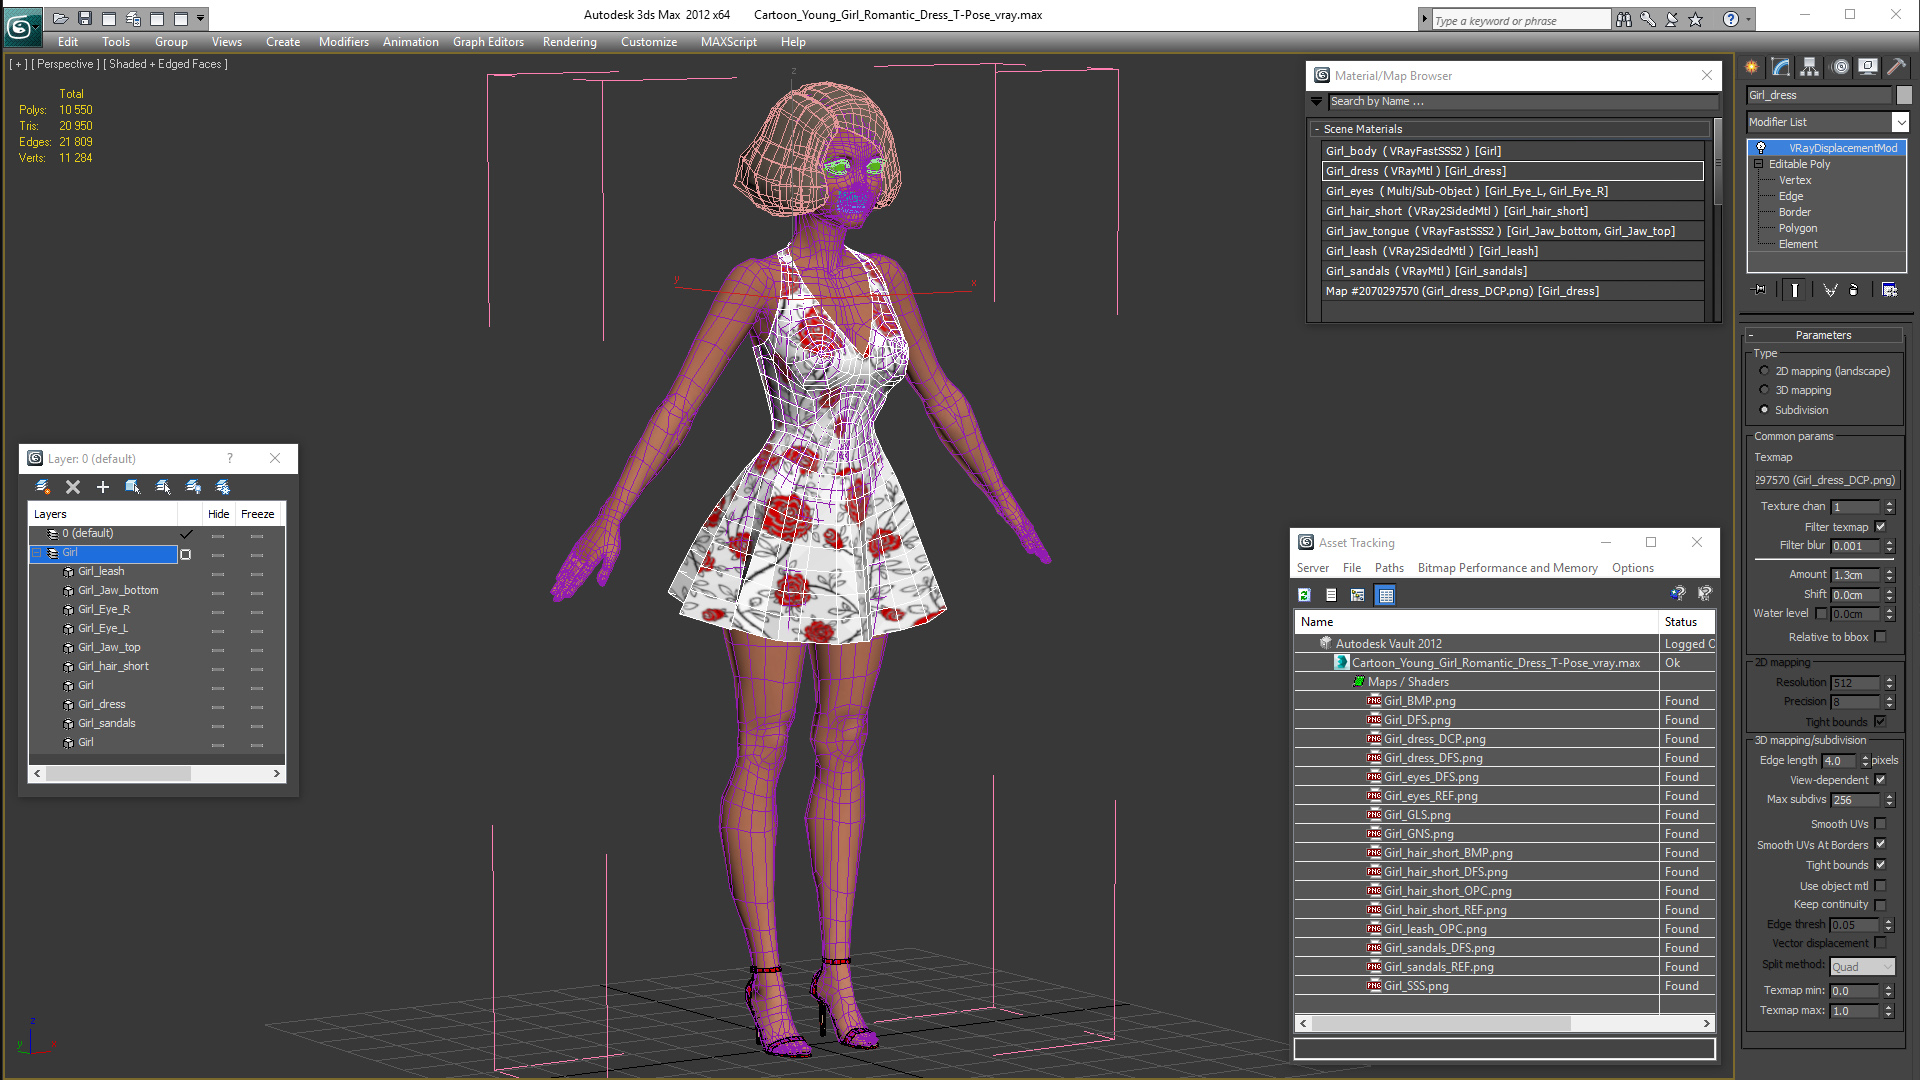This screenshot has height=1080, width=1920.
Task: Click the Amount spinner arrows
Action: (x=1890, y=575)
